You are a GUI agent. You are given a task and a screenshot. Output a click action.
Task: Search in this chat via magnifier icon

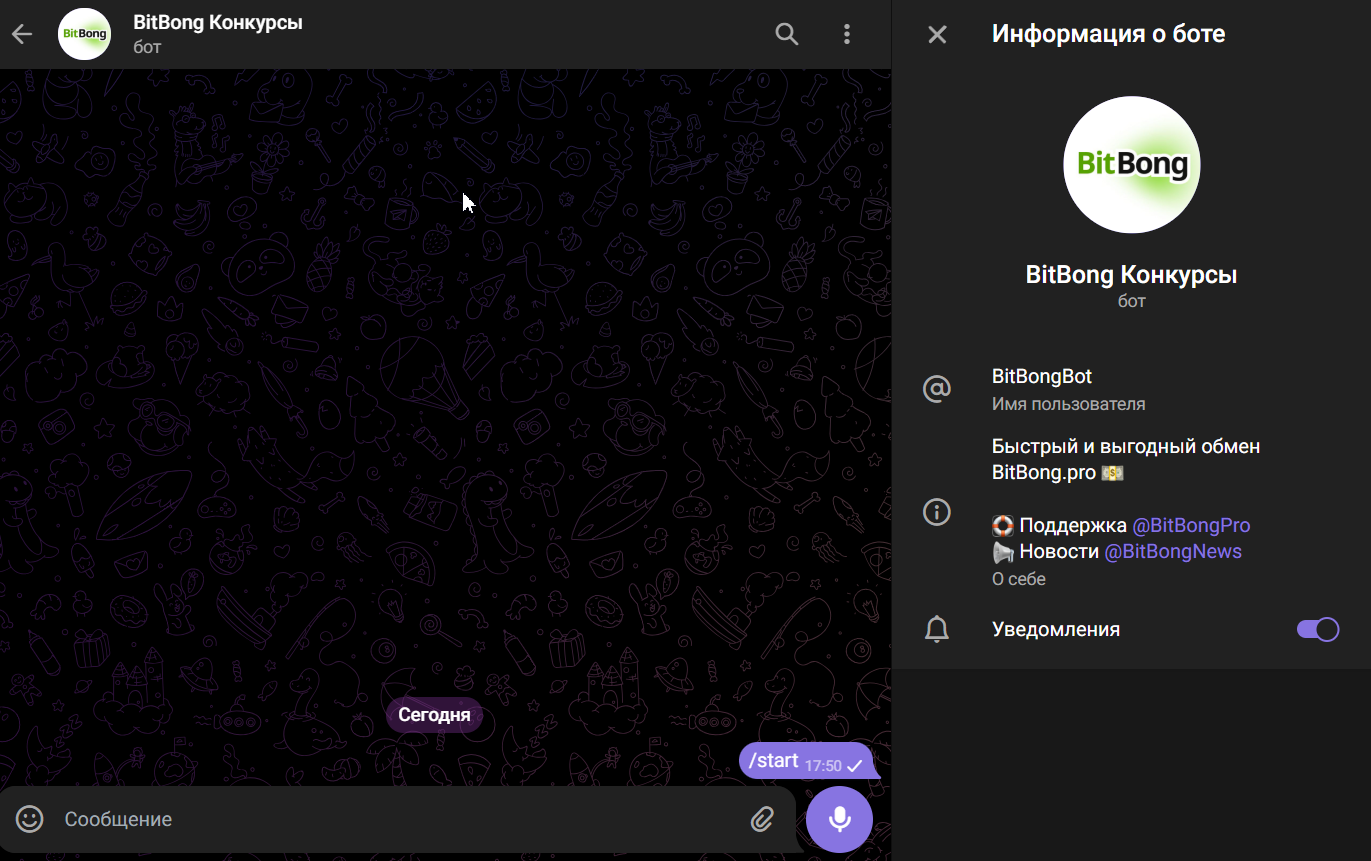tap(787, 34)
